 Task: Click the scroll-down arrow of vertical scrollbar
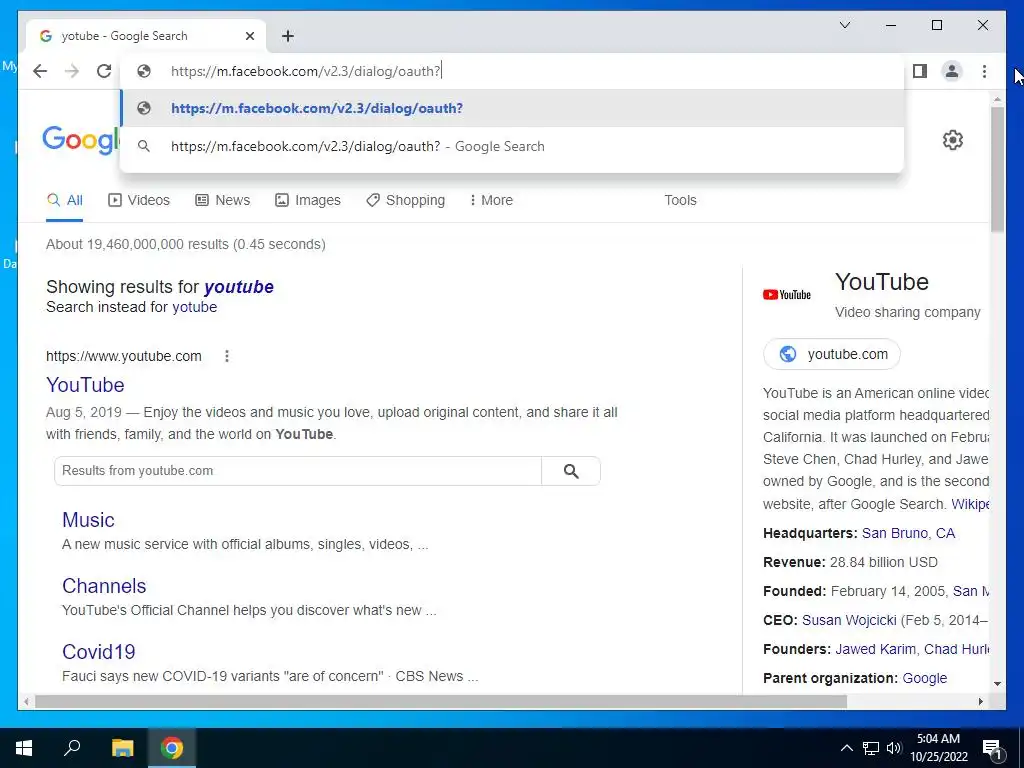(x=997, y=684)
